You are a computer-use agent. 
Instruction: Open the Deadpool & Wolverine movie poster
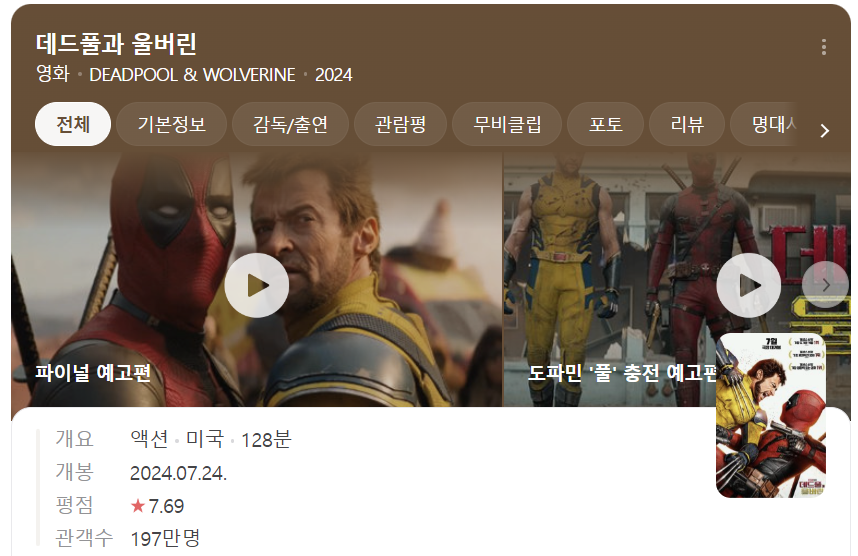click(770, 415)
